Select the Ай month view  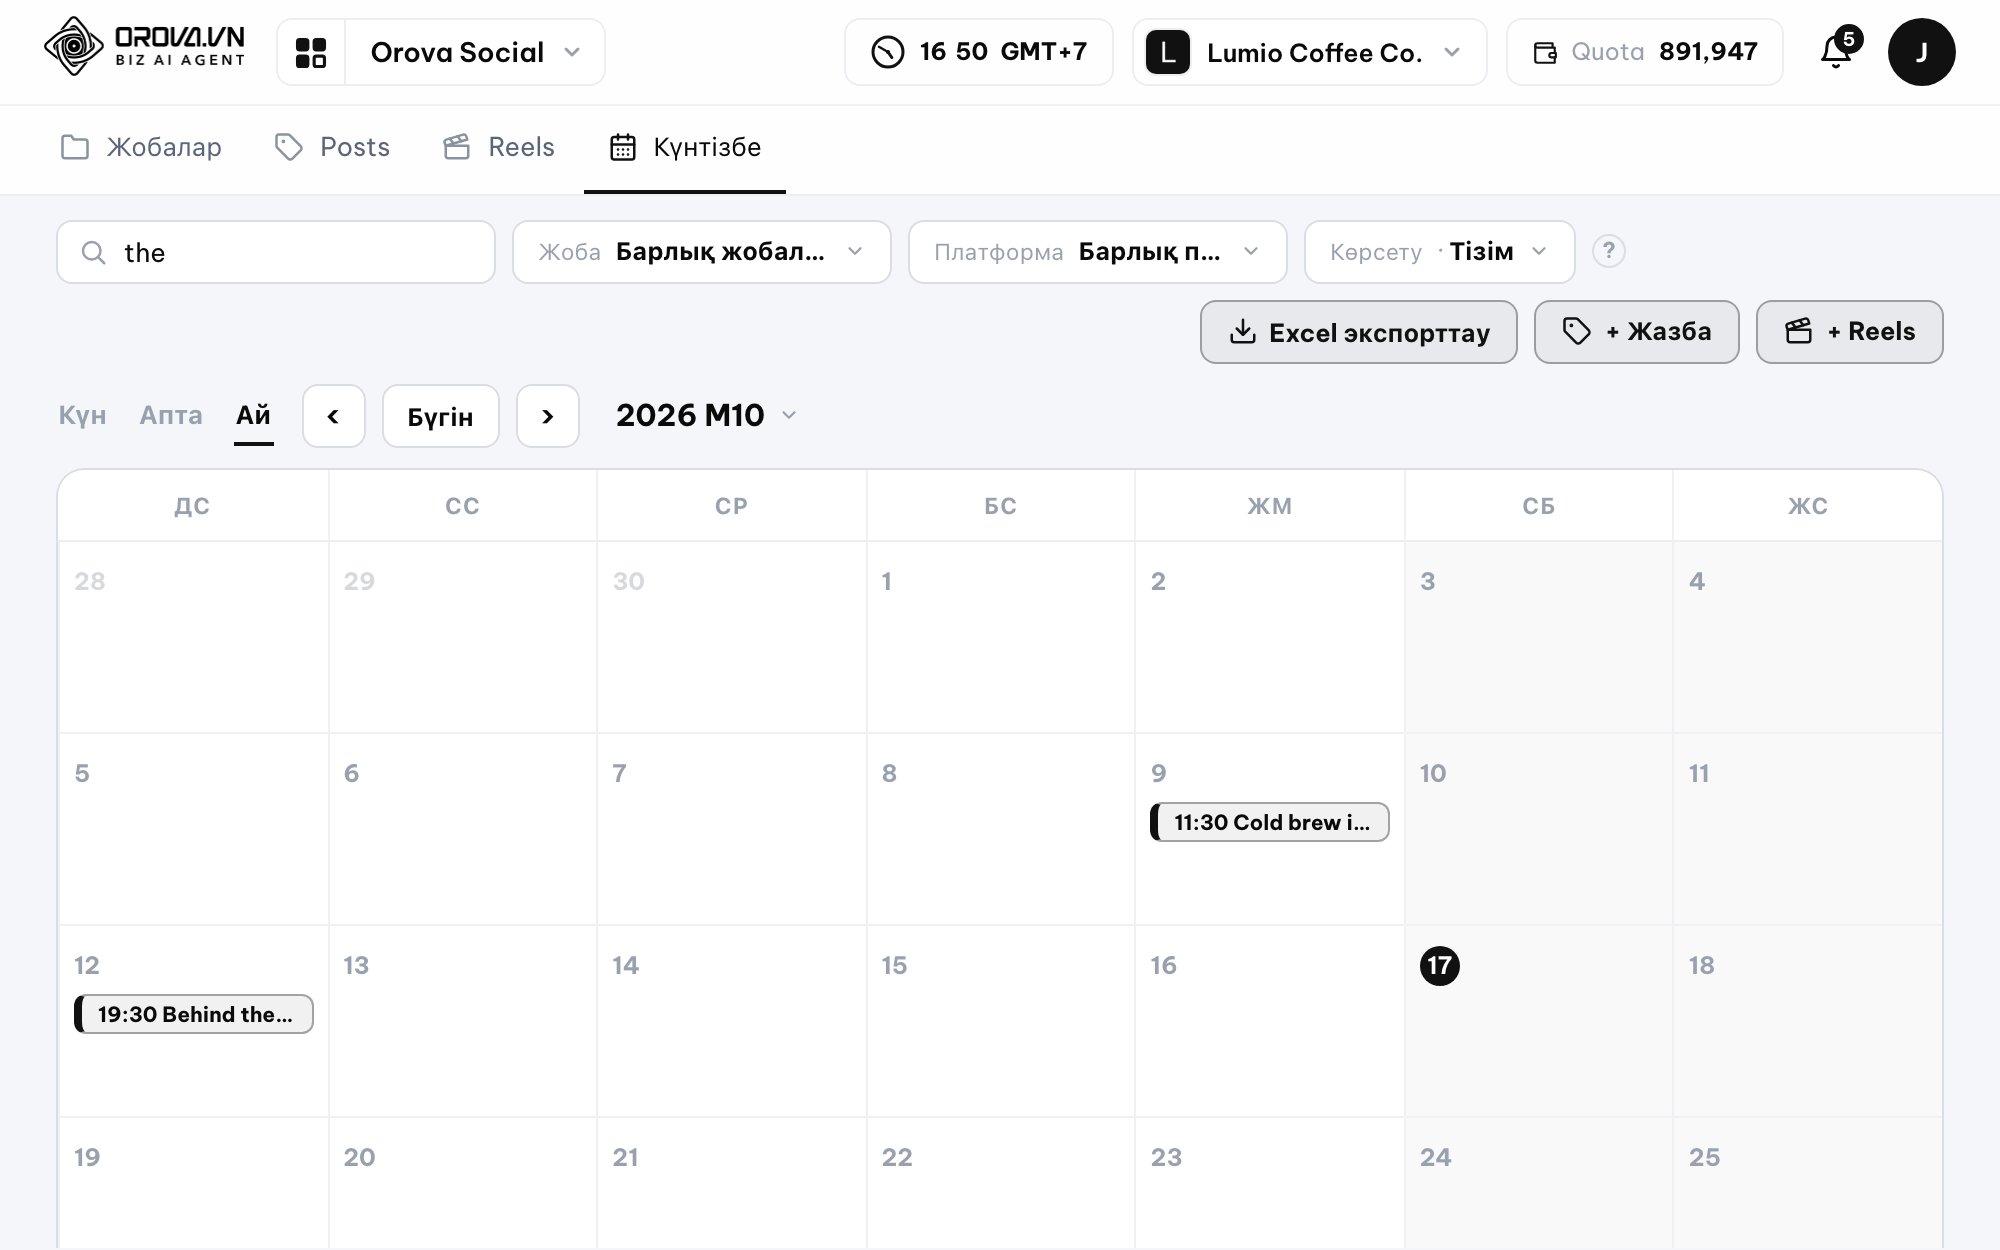point(253,415)
